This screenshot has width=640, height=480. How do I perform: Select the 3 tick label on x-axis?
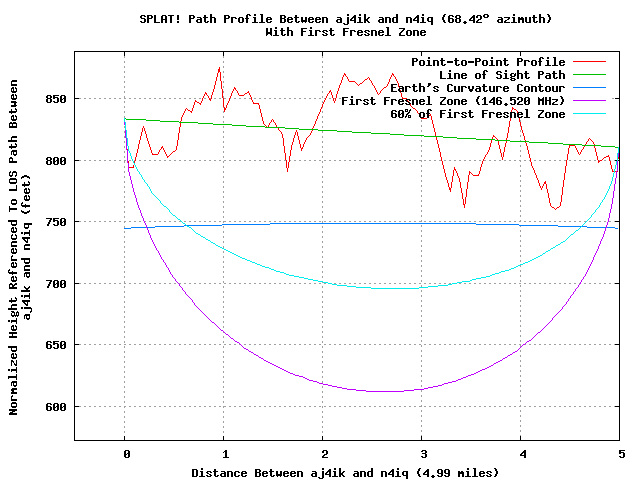tap(421, 453)
